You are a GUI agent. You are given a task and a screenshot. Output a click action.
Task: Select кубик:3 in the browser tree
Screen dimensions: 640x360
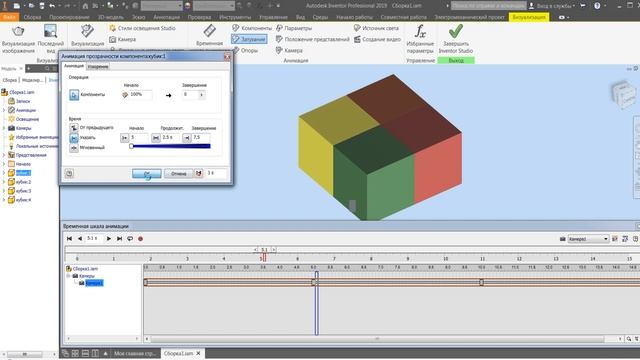pos(23,191)
